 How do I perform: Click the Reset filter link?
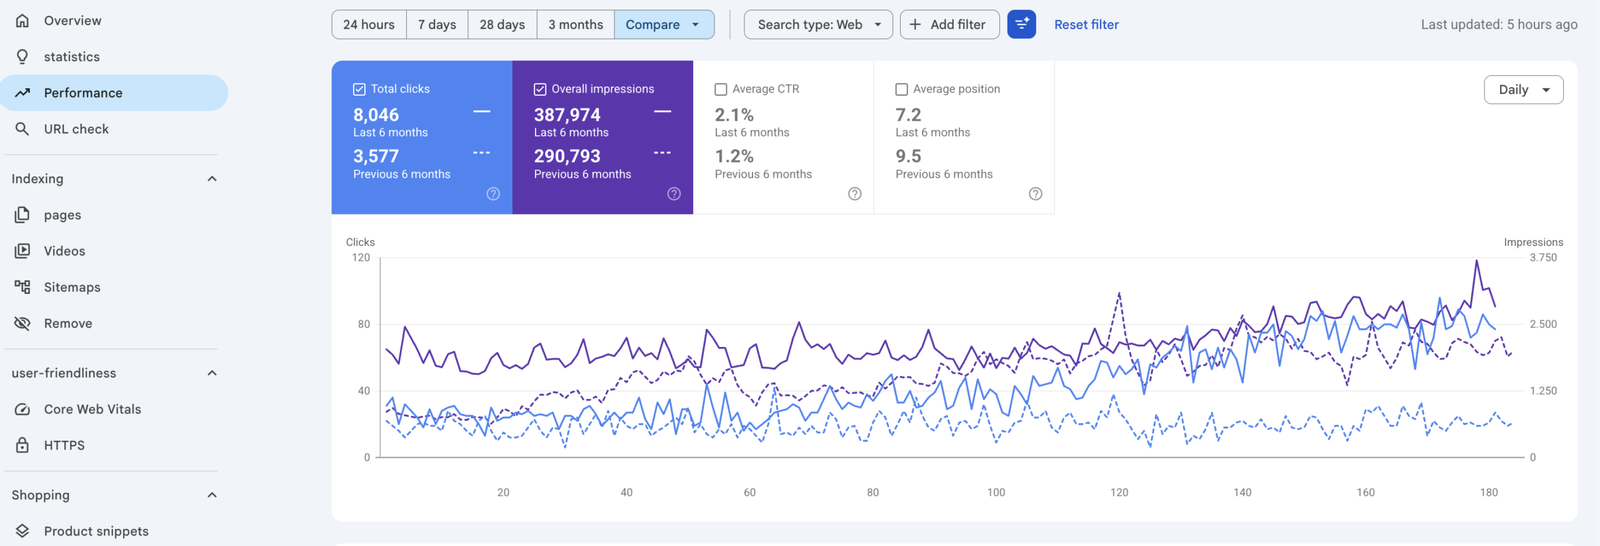(x=1086, y=24)
